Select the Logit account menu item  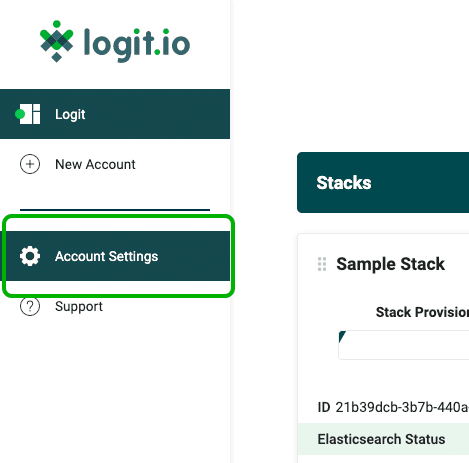coord(115,114)
